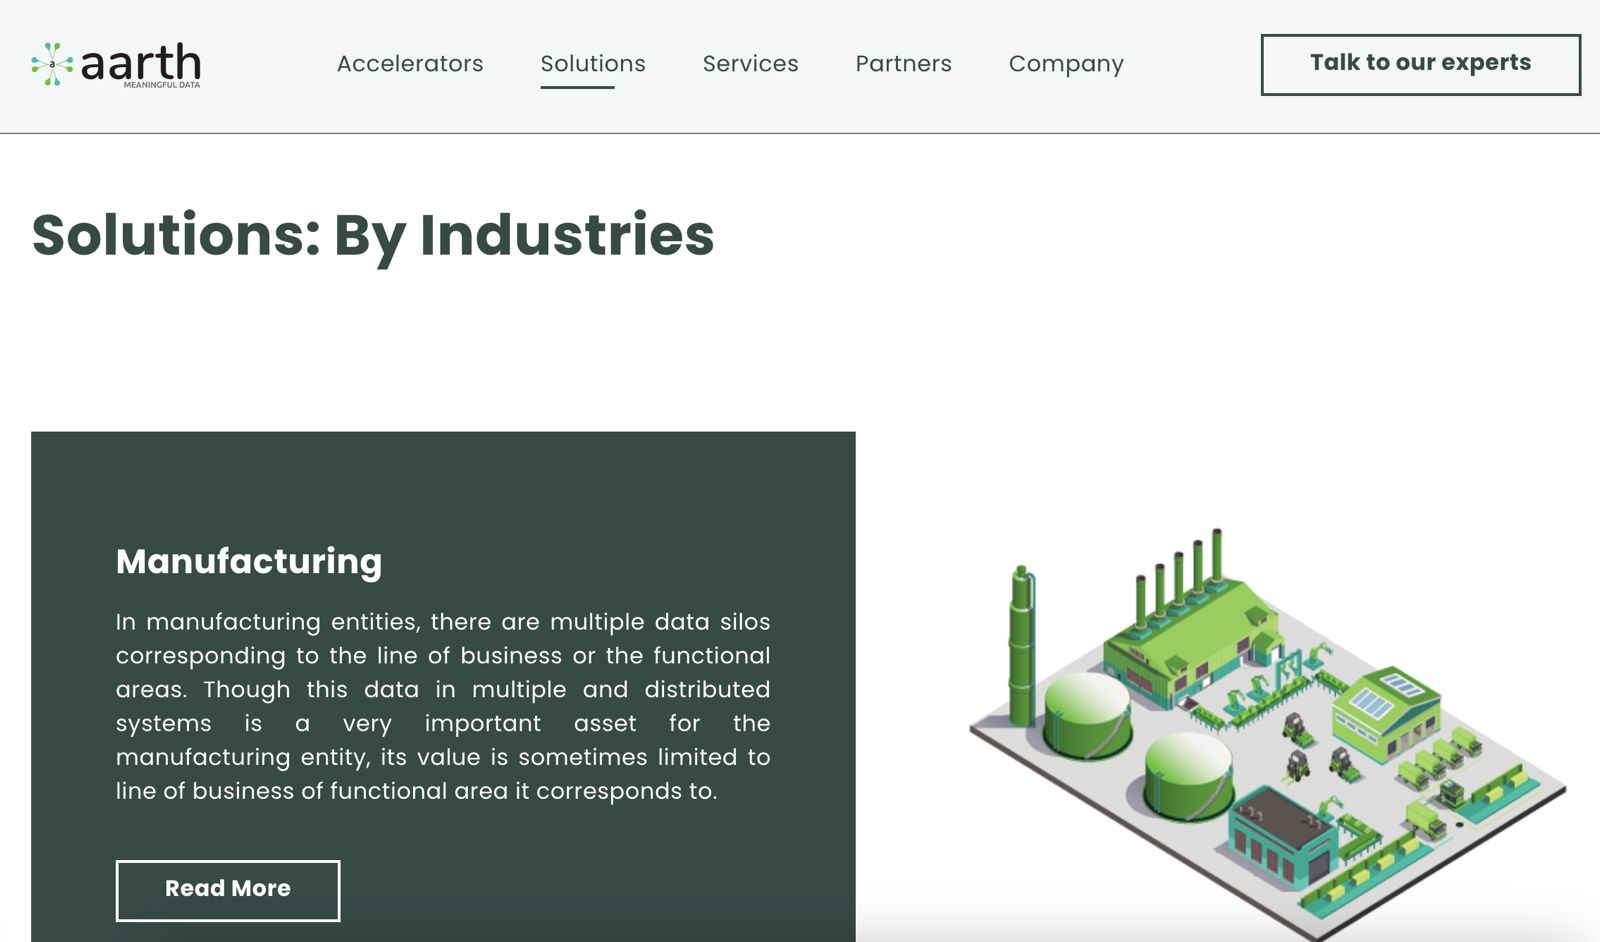Expand the Company navigation item
Image resolution: width=1600 pixels, height=942 pixels.
click(x=1066, y=64)
